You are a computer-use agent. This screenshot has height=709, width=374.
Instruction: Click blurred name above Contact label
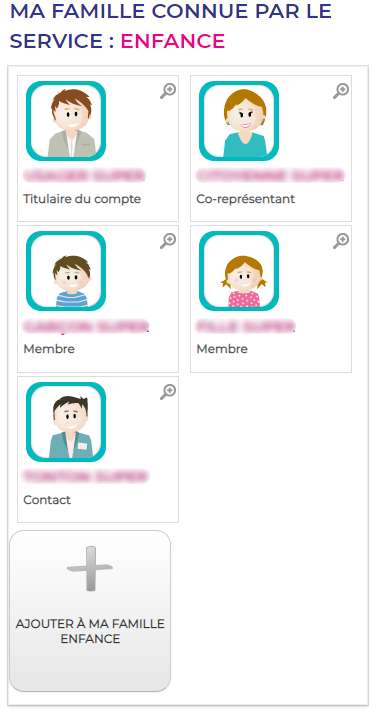[85, 476]
